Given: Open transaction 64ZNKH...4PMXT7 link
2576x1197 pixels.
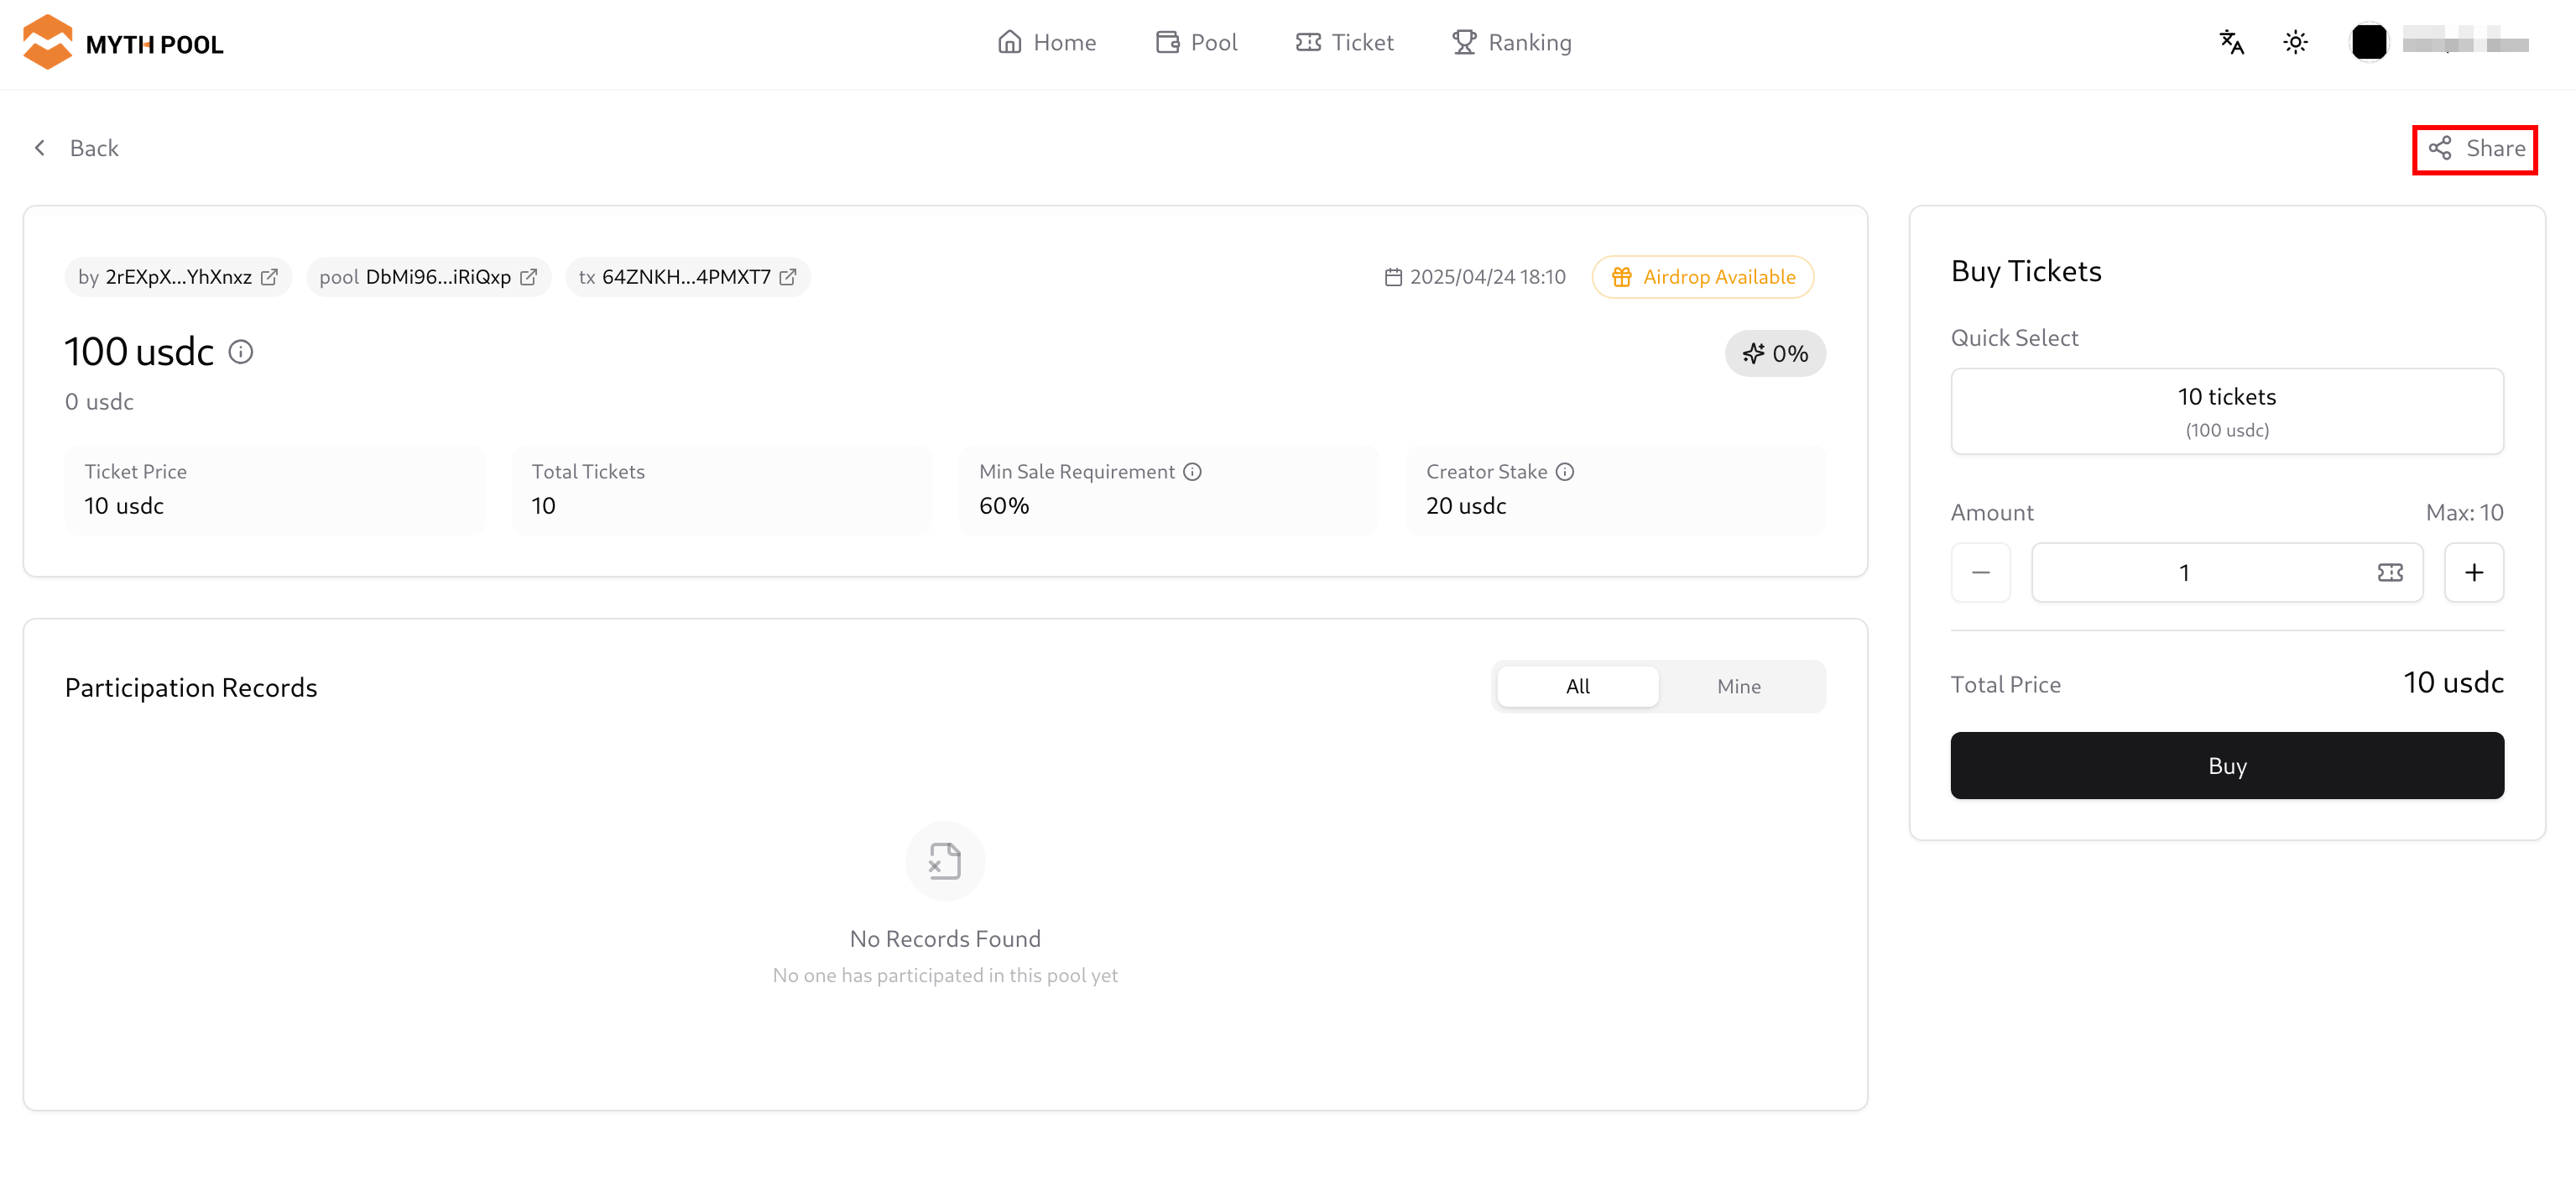Looking at the screenshot, I should point(688,277).
